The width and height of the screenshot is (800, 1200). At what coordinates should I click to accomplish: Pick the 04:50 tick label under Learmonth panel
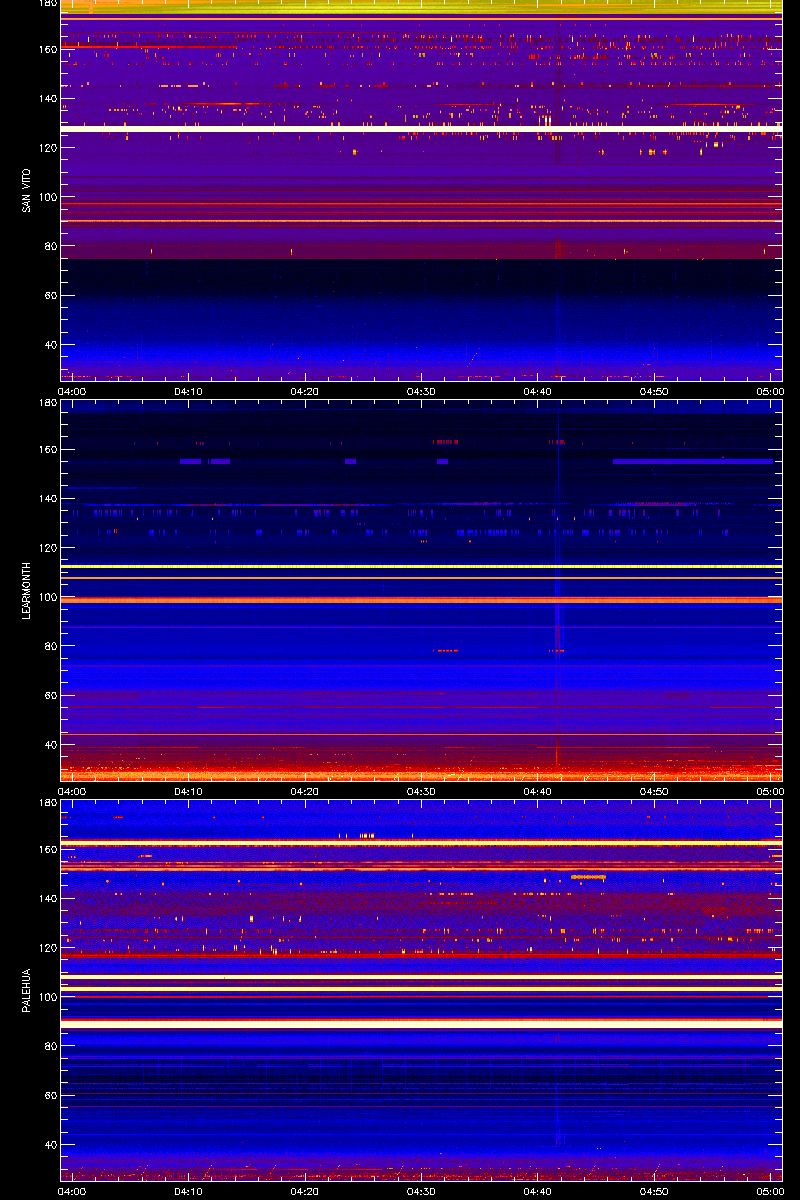[654, 791]
